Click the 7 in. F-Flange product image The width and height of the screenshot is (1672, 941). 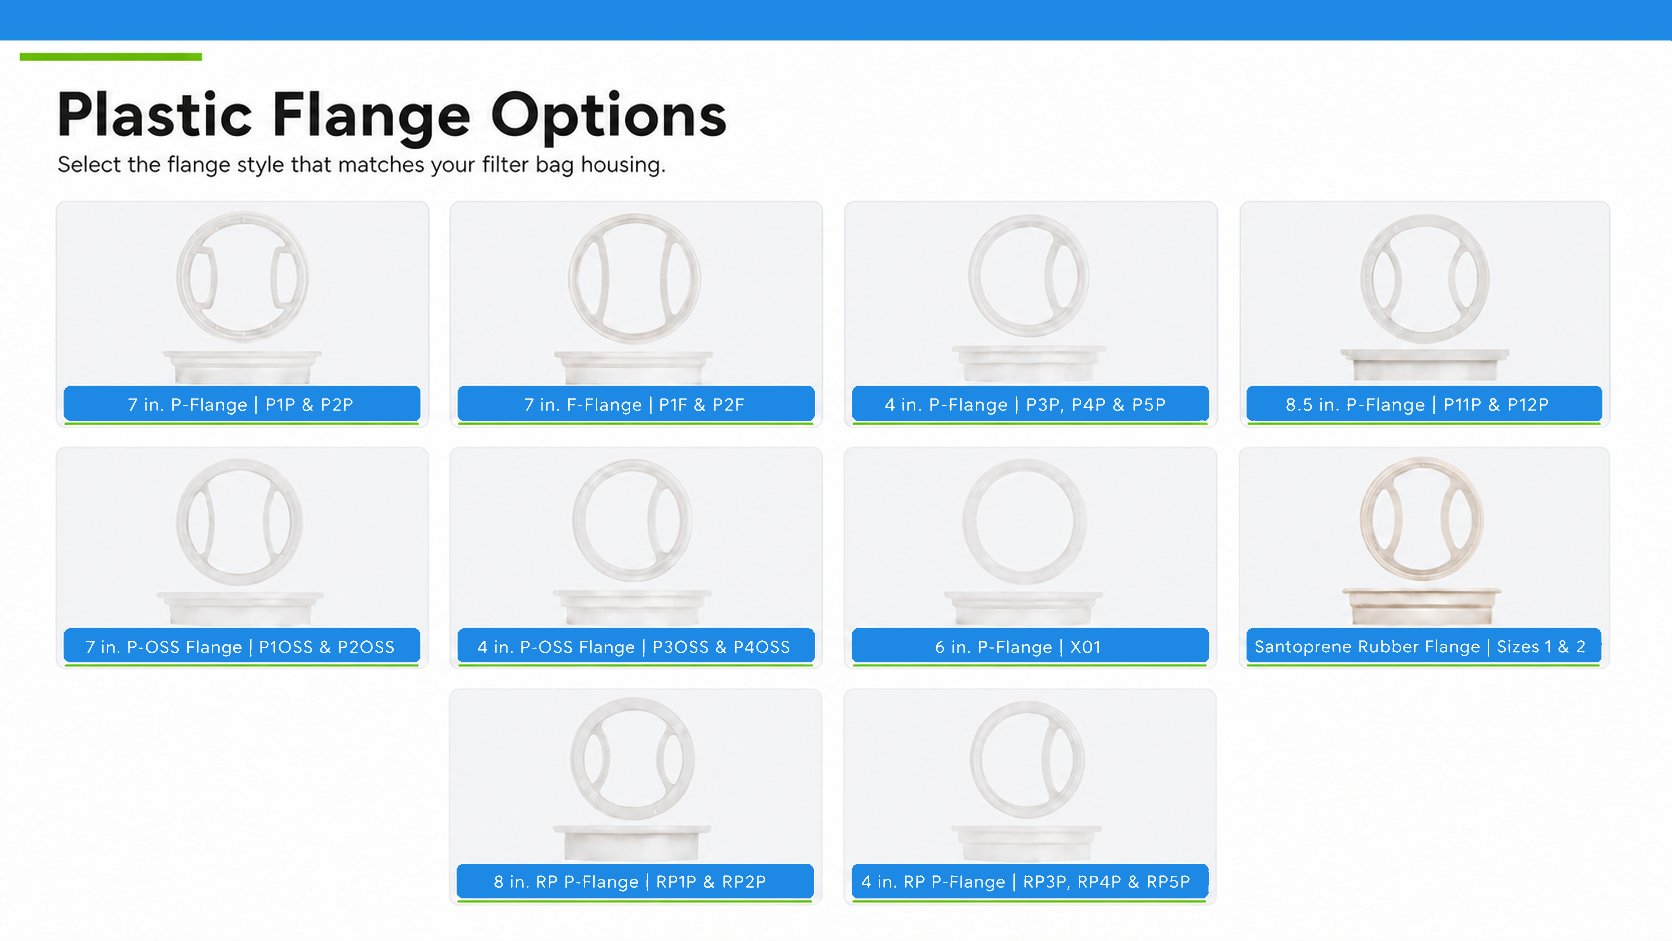634,297
